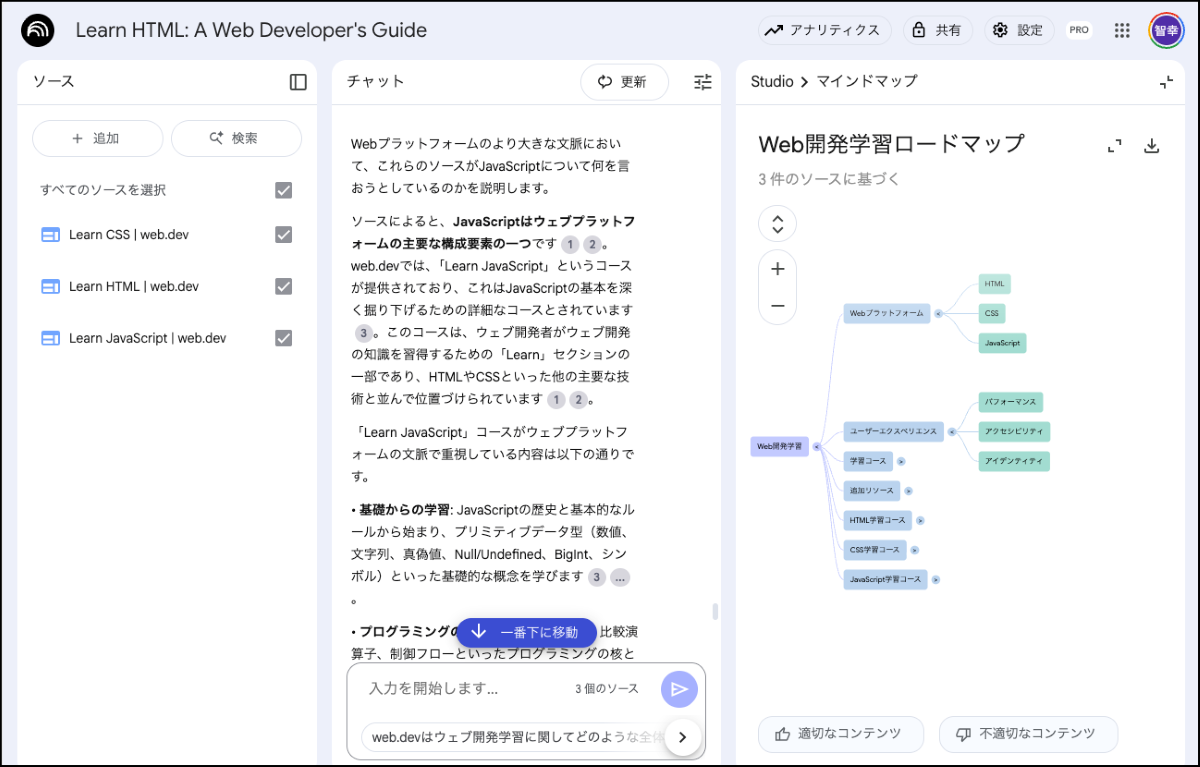Image resolution: width=1200 pixels, height=767 pixels.
Task: Click the 一番下に移動 button
Action: [x=527, y=632]
